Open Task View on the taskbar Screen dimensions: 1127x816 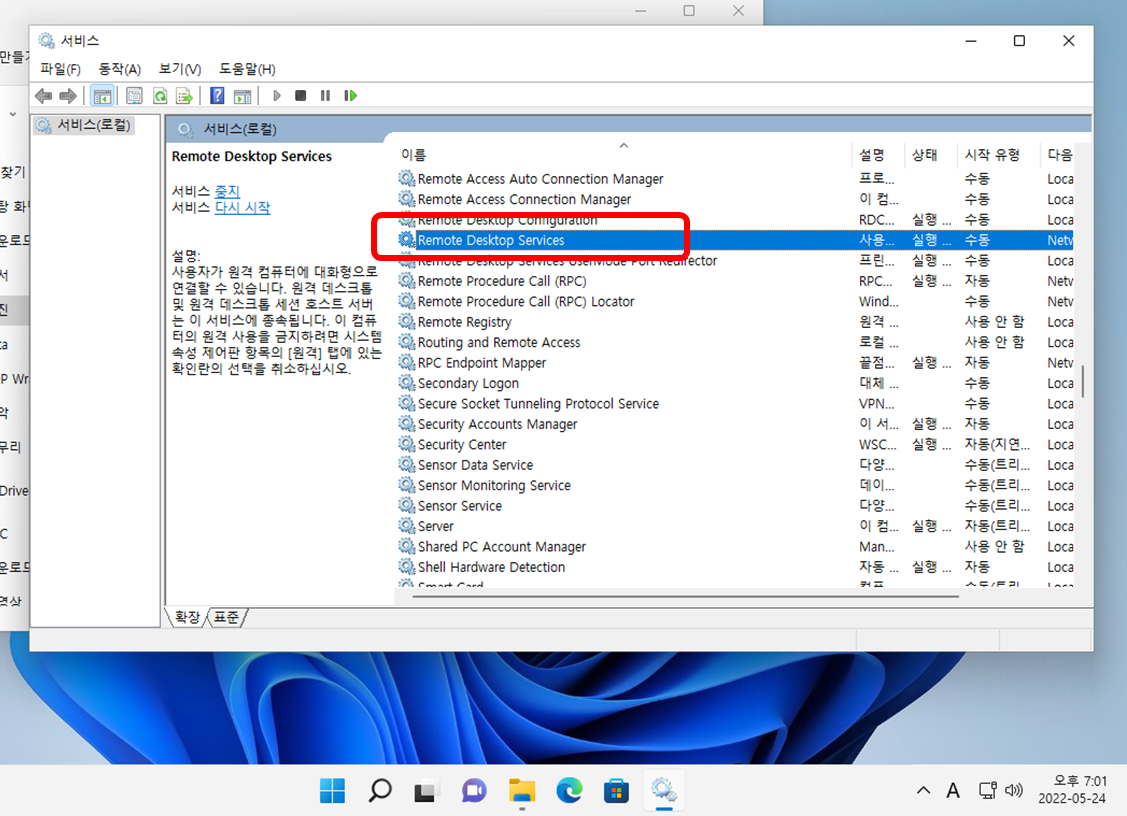[x=426, y=791]
